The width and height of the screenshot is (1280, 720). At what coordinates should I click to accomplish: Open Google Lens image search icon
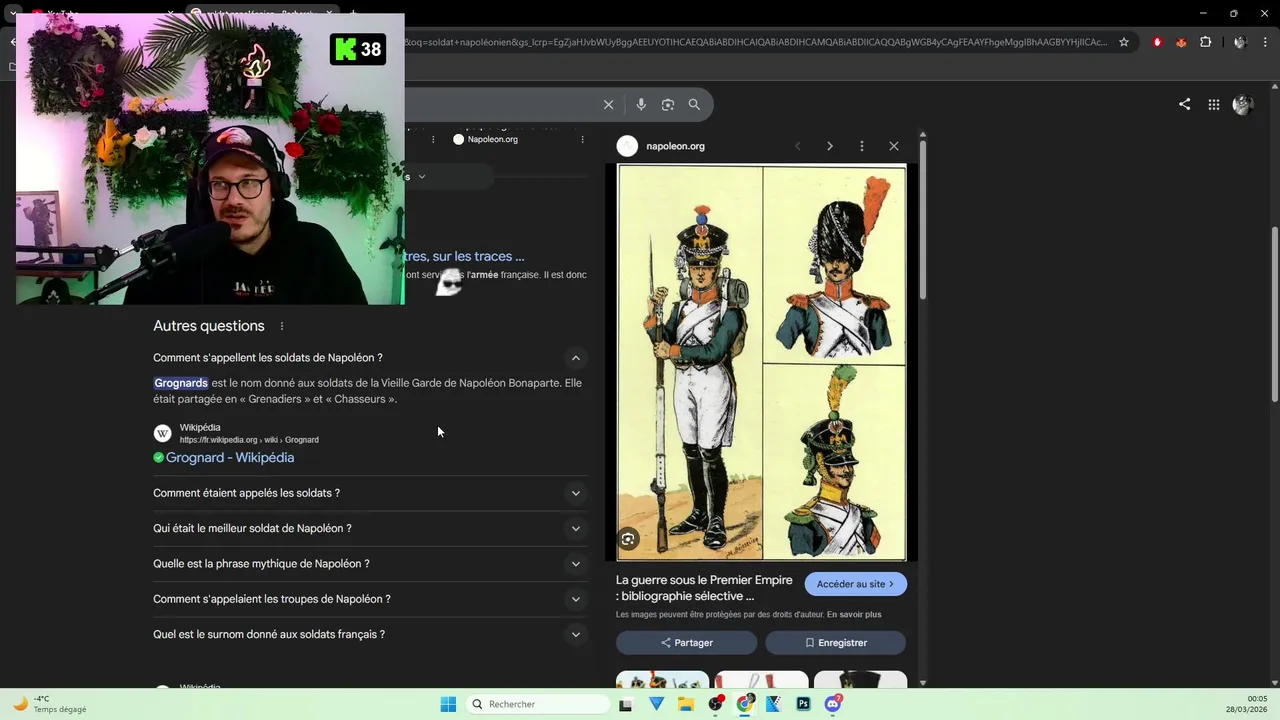click(x=668, y=104)
